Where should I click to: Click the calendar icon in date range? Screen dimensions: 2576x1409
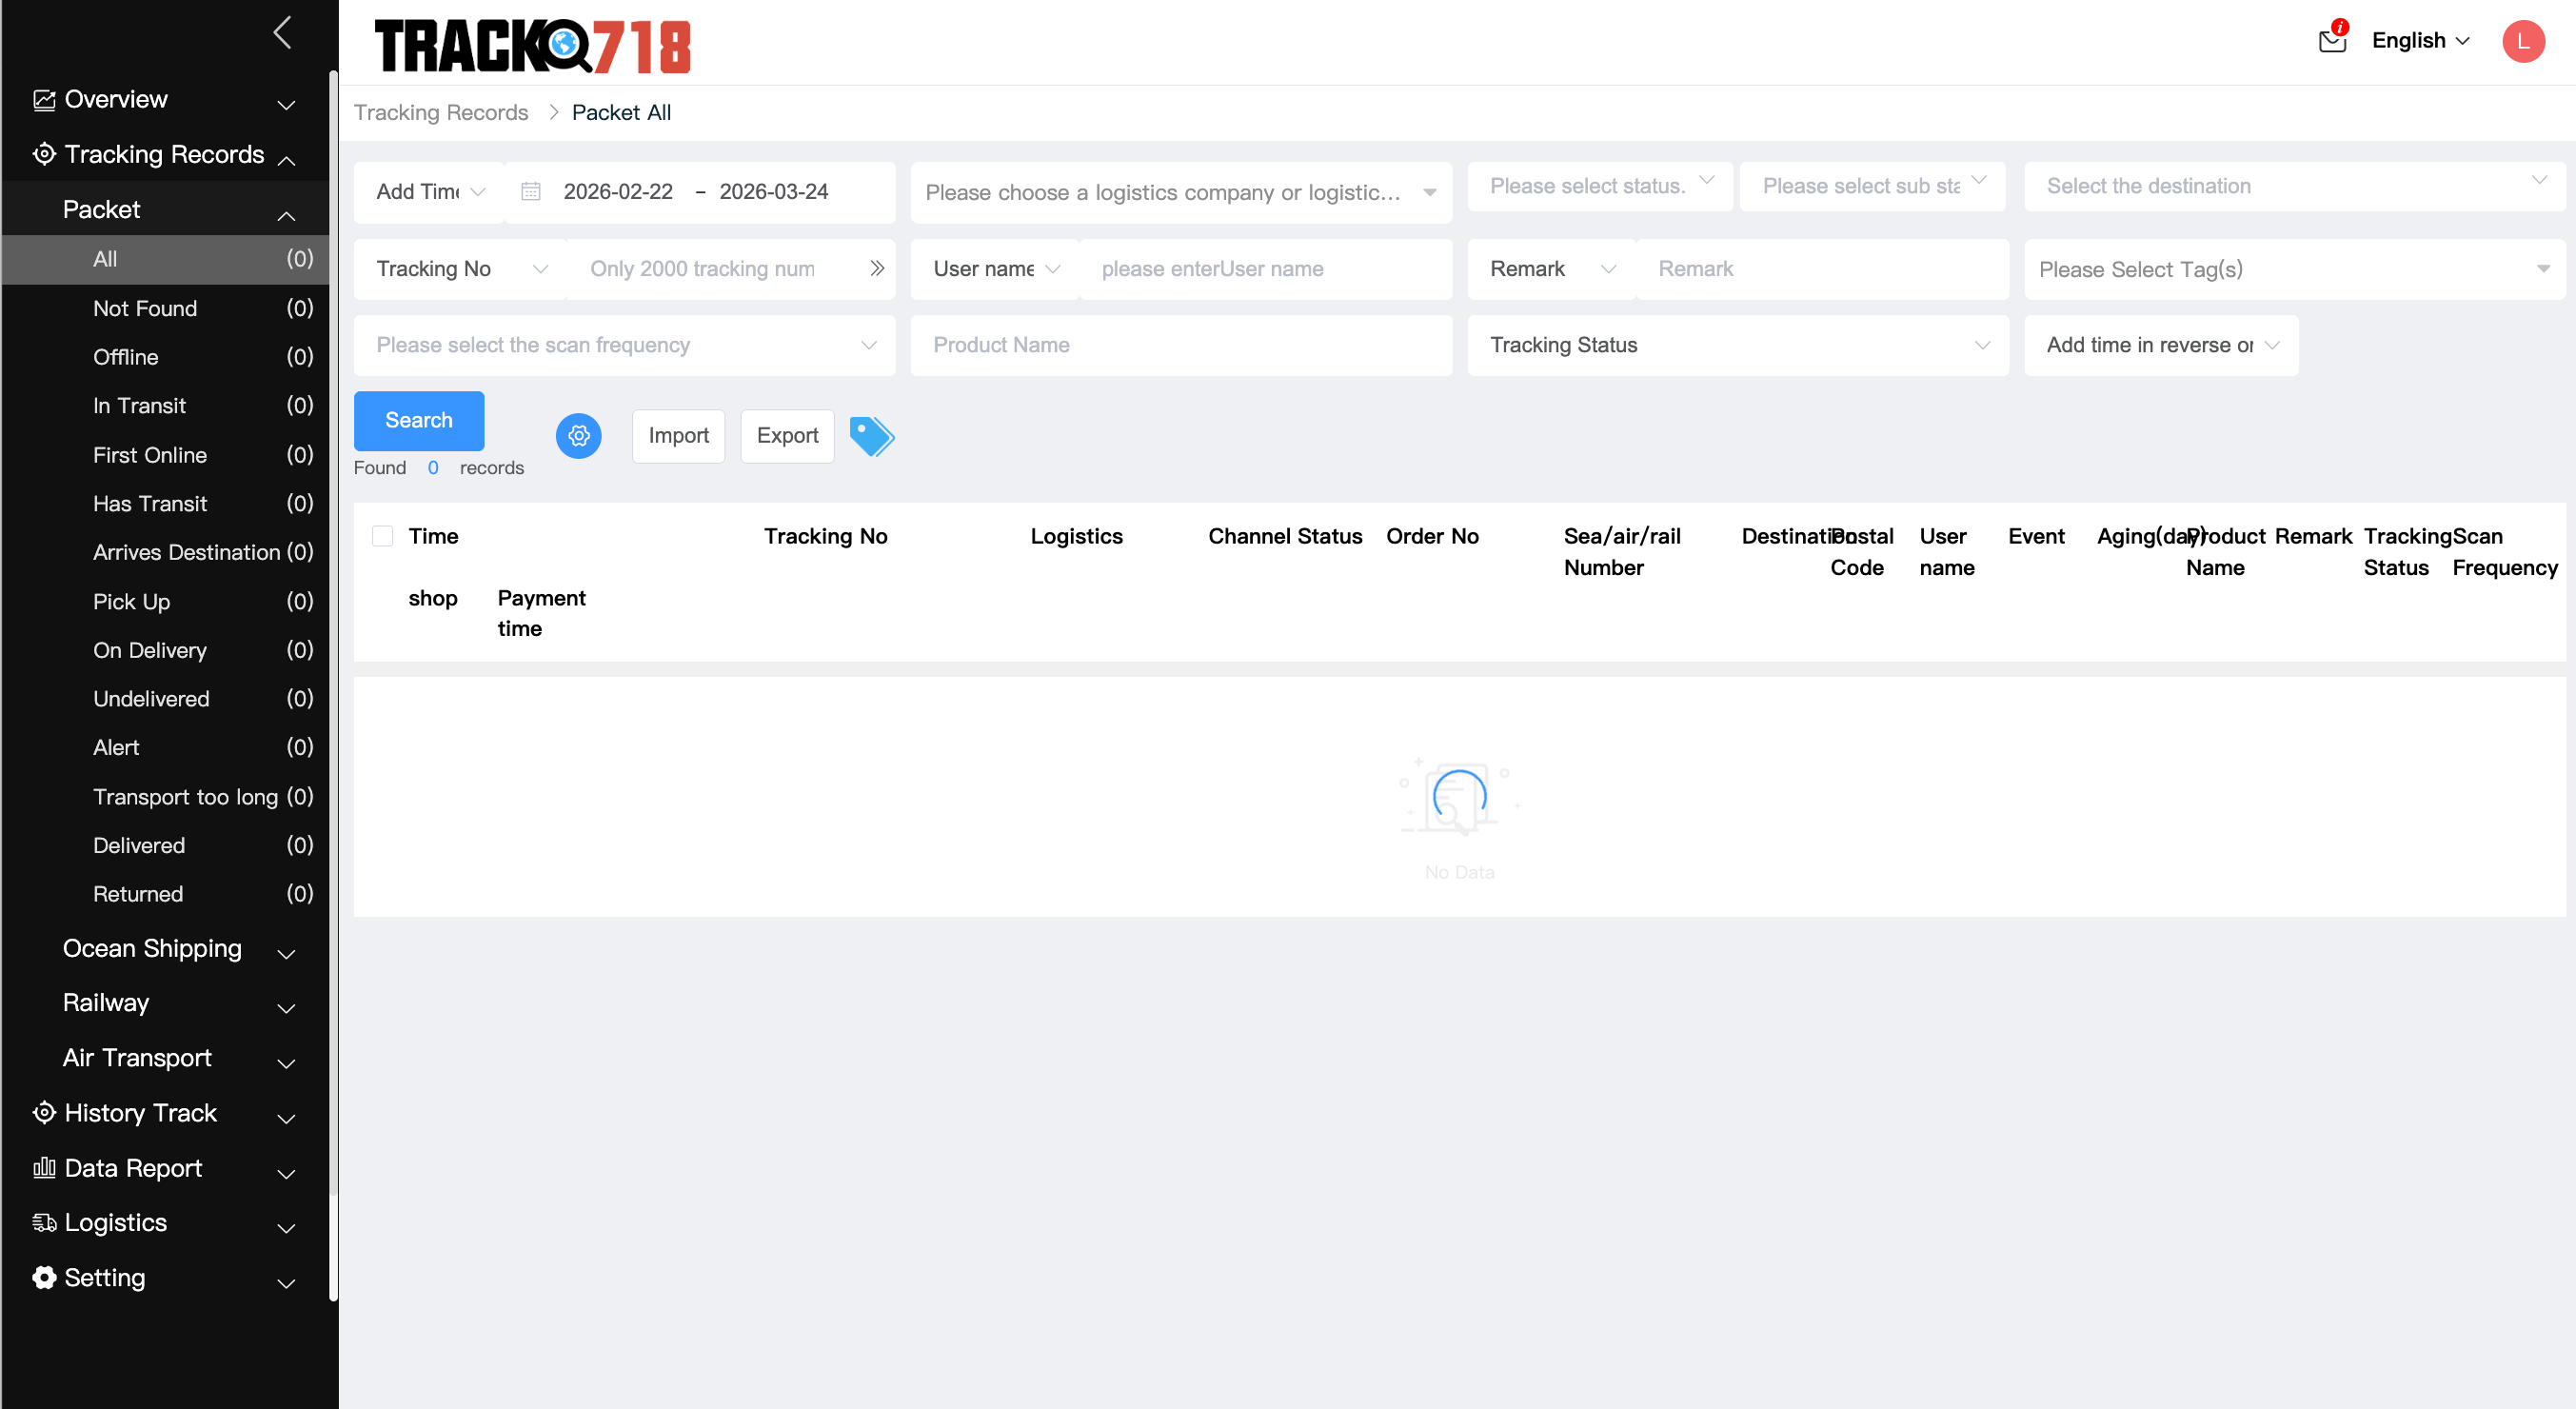[531, 192]
